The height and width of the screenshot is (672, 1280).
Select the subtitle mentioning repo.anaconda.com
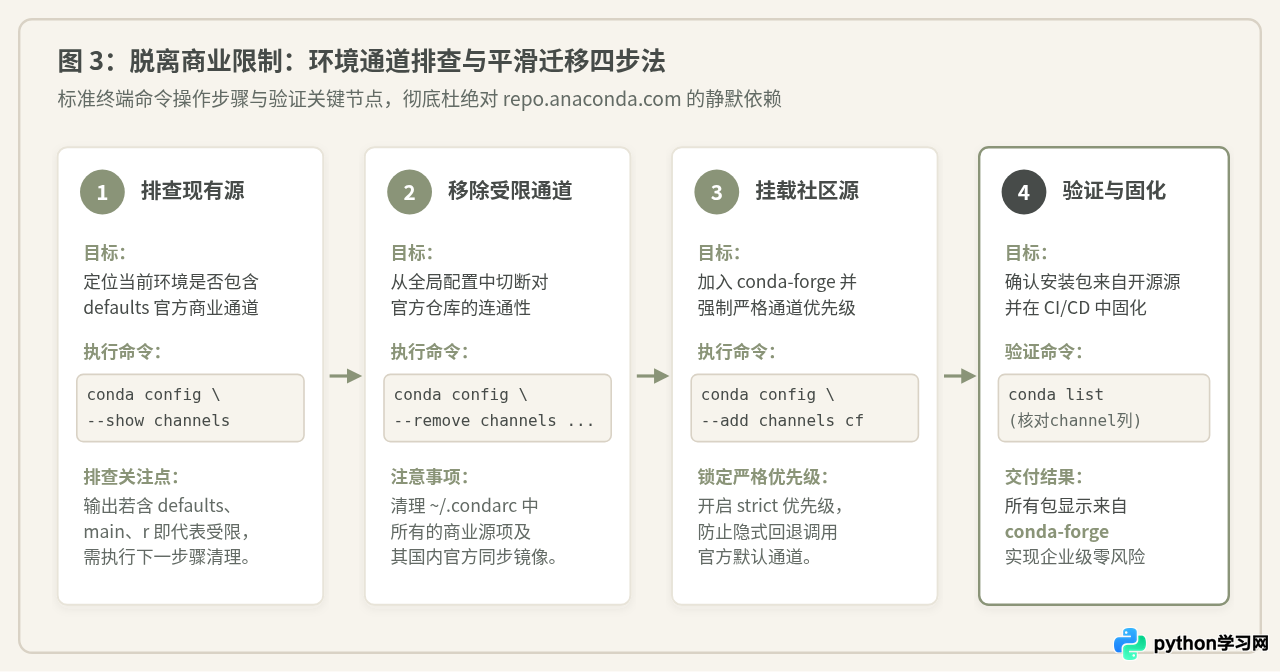[x=419, y=99]
